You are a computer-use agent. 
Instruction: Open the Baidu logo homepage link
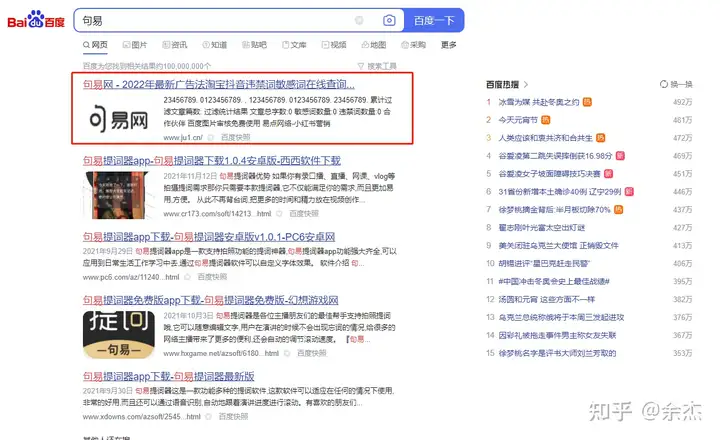36,20
